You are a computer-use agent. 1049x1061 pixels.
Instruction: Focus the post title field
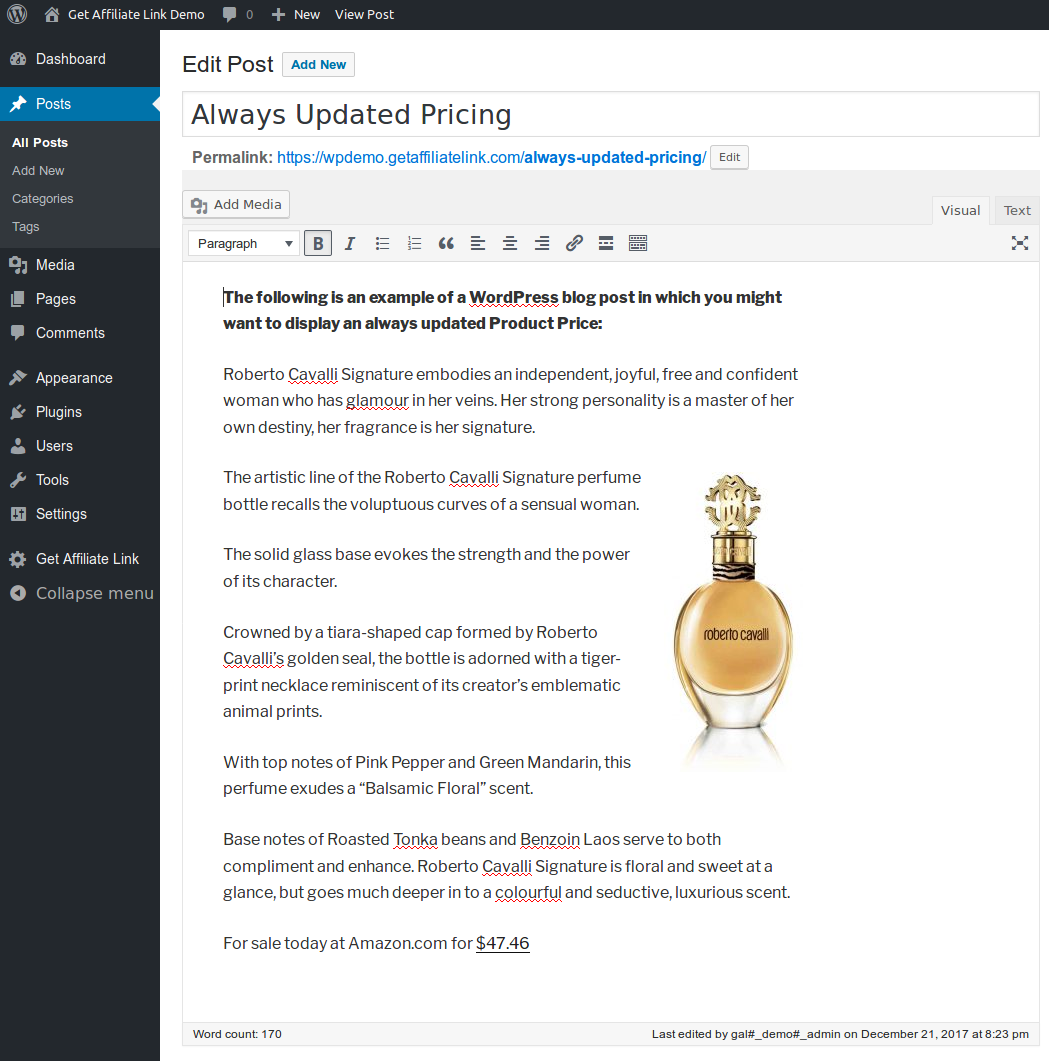point(610,114)
